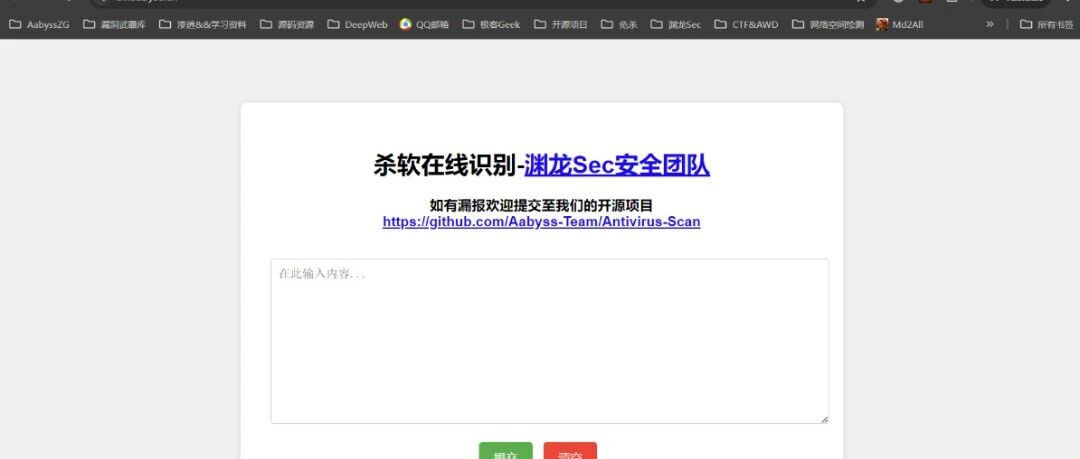Follow the 渊龙Sec安全团队 heading link
Screen dimensions: 1080x459
point(616,165)
